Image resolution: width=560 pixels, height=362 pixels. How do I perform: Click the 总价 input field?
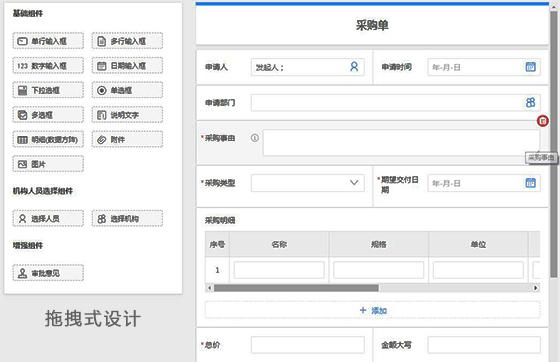(308, 345)
